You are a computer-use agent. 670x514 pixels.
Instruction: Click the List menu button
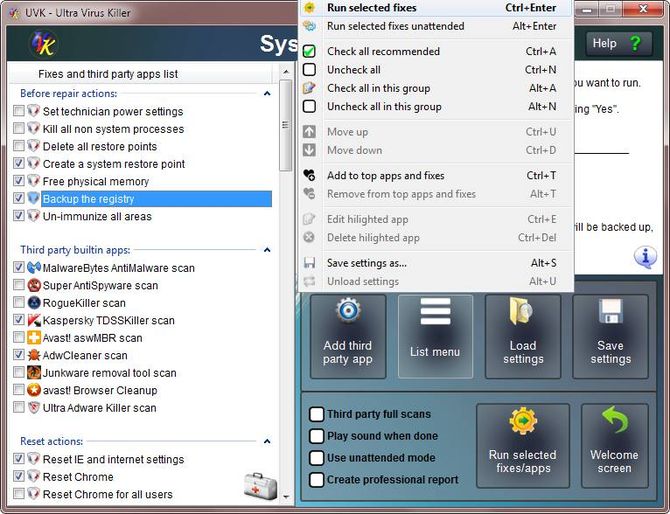pos(435,336)
